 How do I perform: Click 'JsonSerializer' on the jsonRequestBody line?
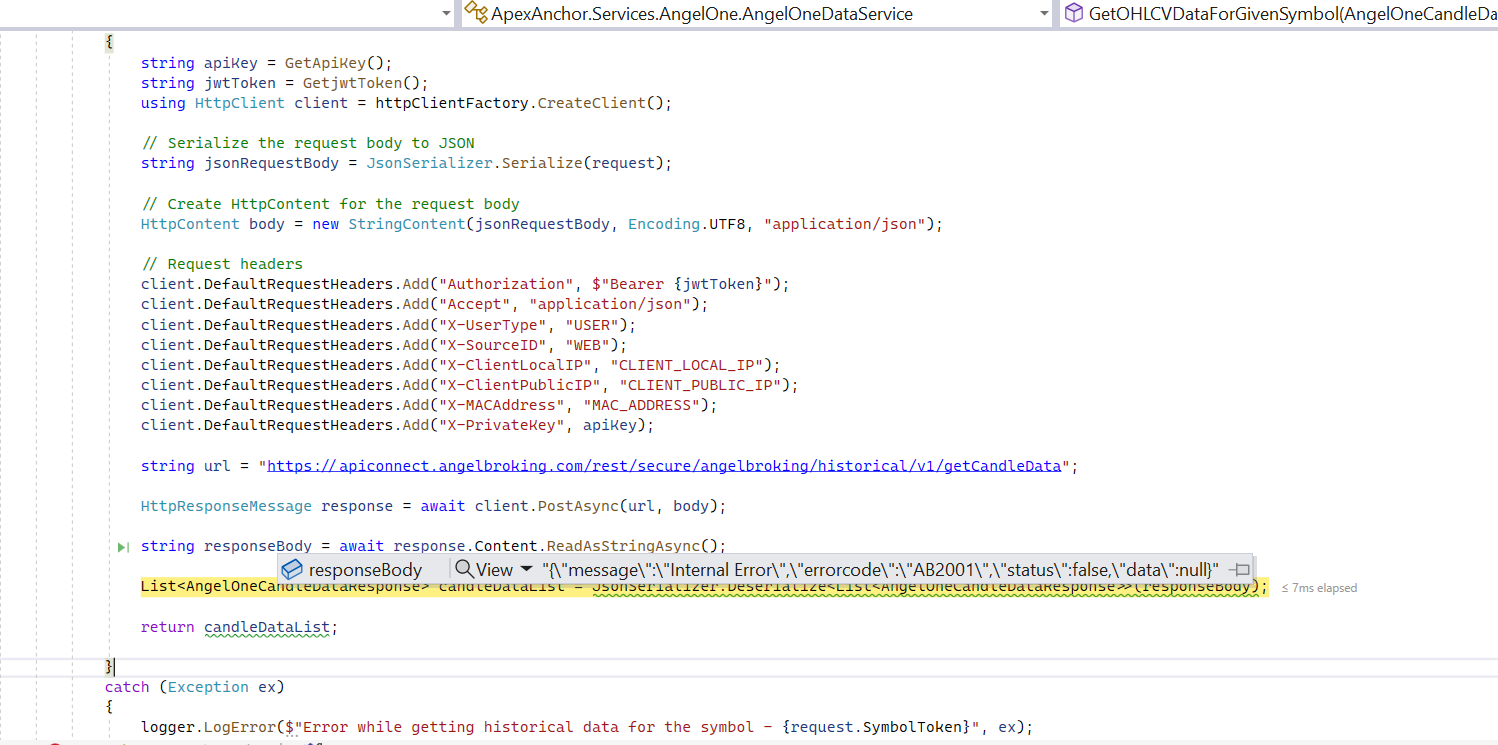429,163
